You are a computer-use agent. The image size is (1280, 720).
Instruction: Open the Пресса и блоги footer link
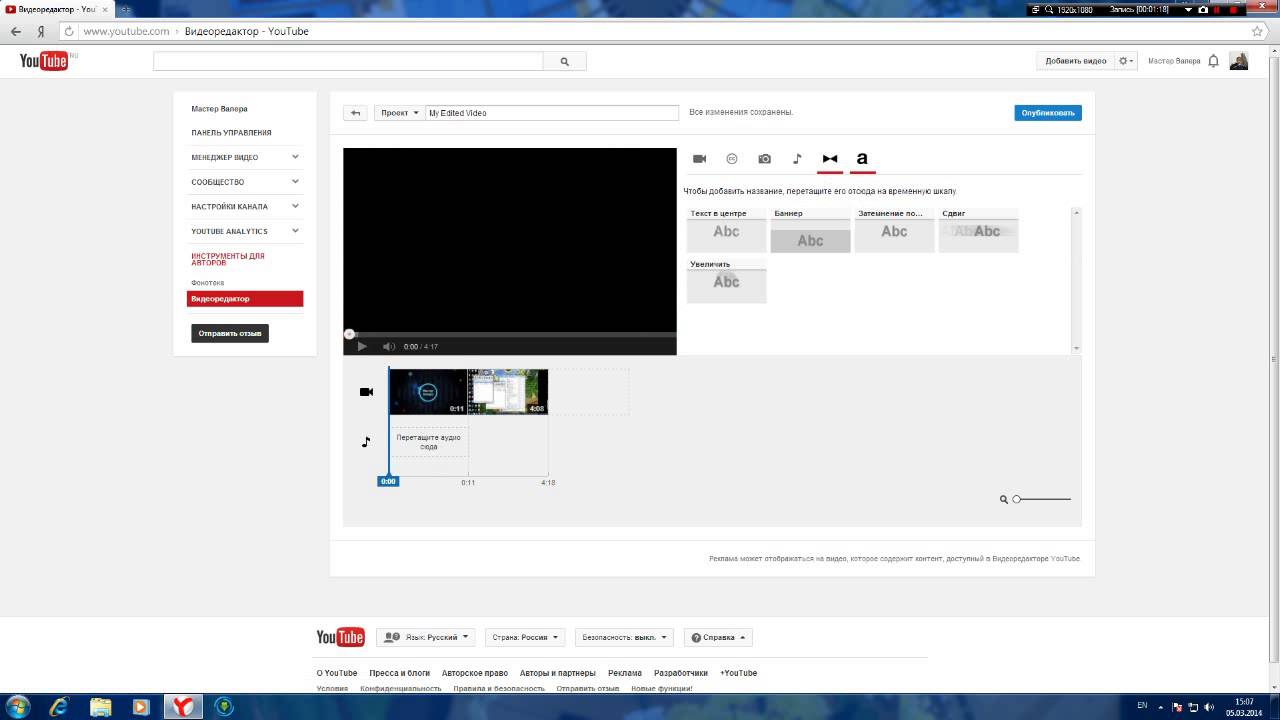coord(399,673)
